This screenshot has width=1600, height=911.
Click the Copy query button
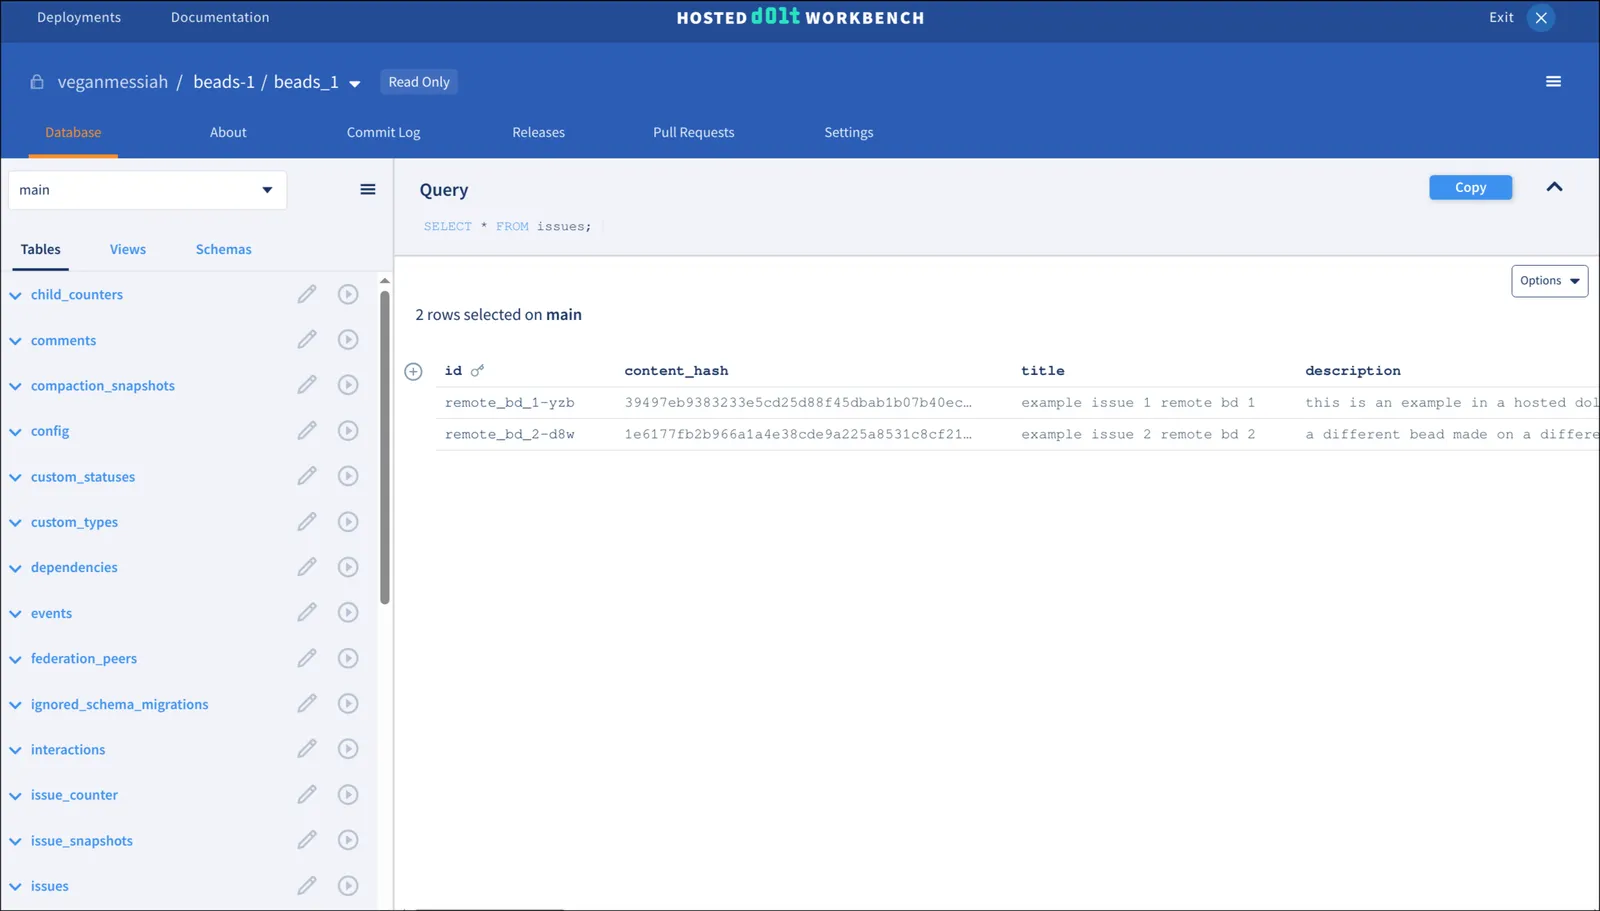pyautogui.click(x=1470, y=187)
